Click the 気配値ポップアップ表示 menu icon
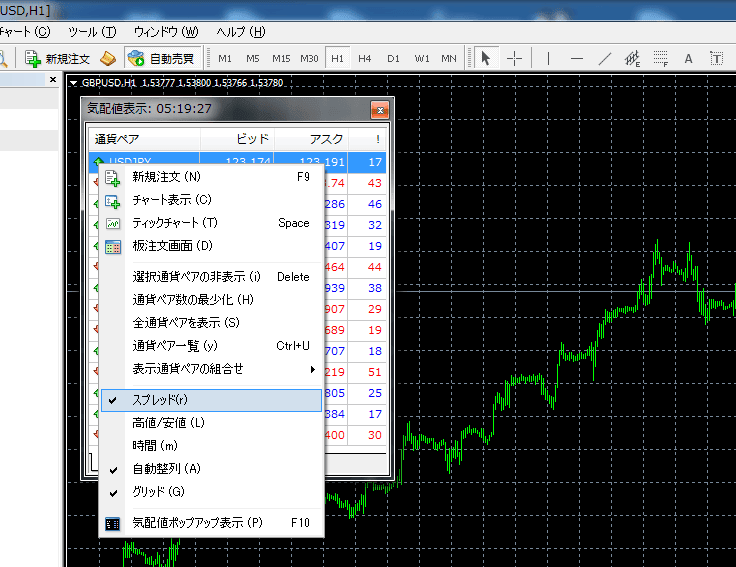 tap(113, 524)
